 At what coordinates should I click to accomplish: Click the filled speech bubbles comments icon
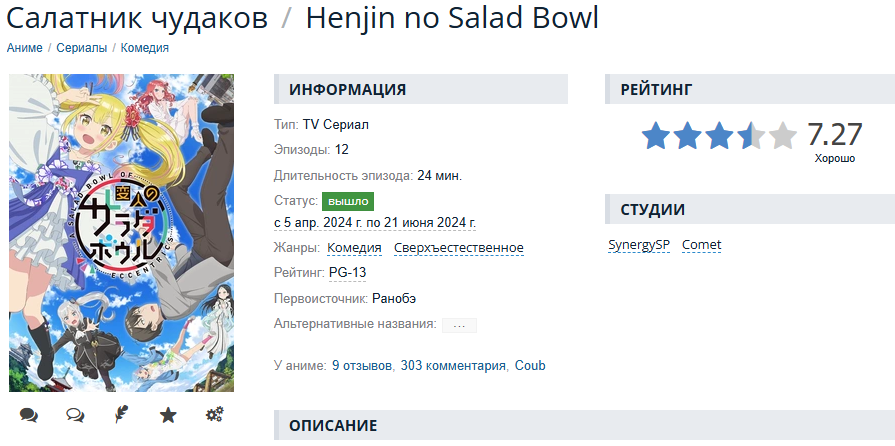click(29, 415)
